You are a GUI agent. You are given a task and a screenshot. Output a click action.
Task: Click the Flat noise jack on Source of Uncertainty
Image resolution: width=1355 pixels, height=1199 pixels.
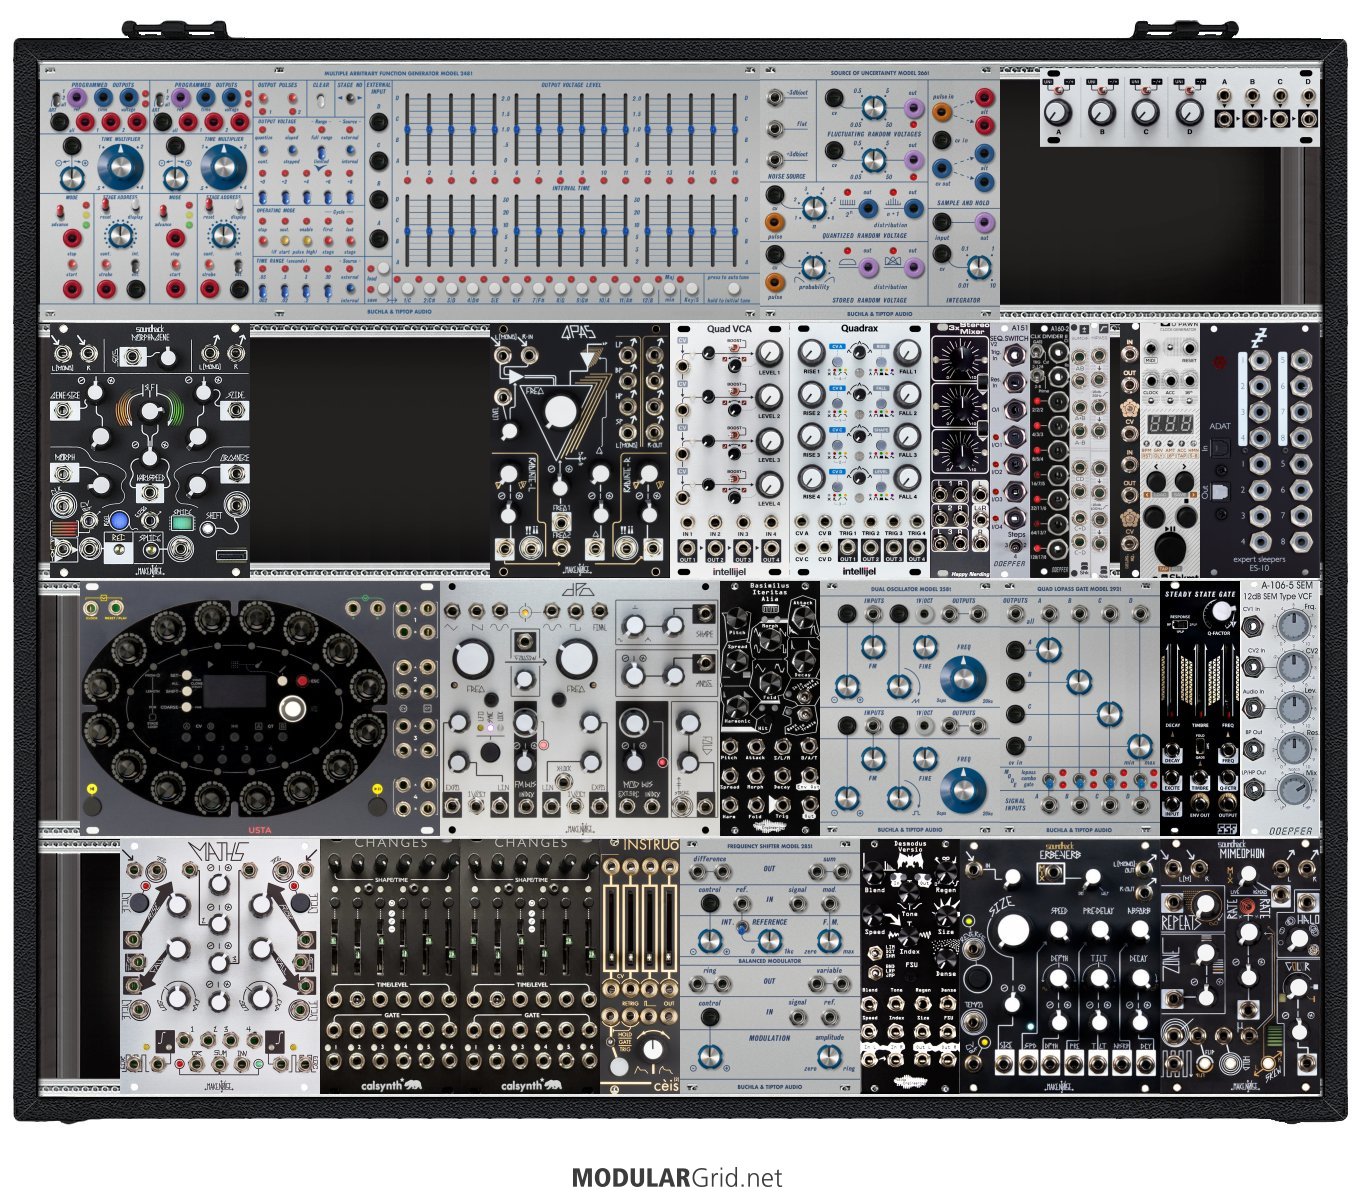click(776, 128)
